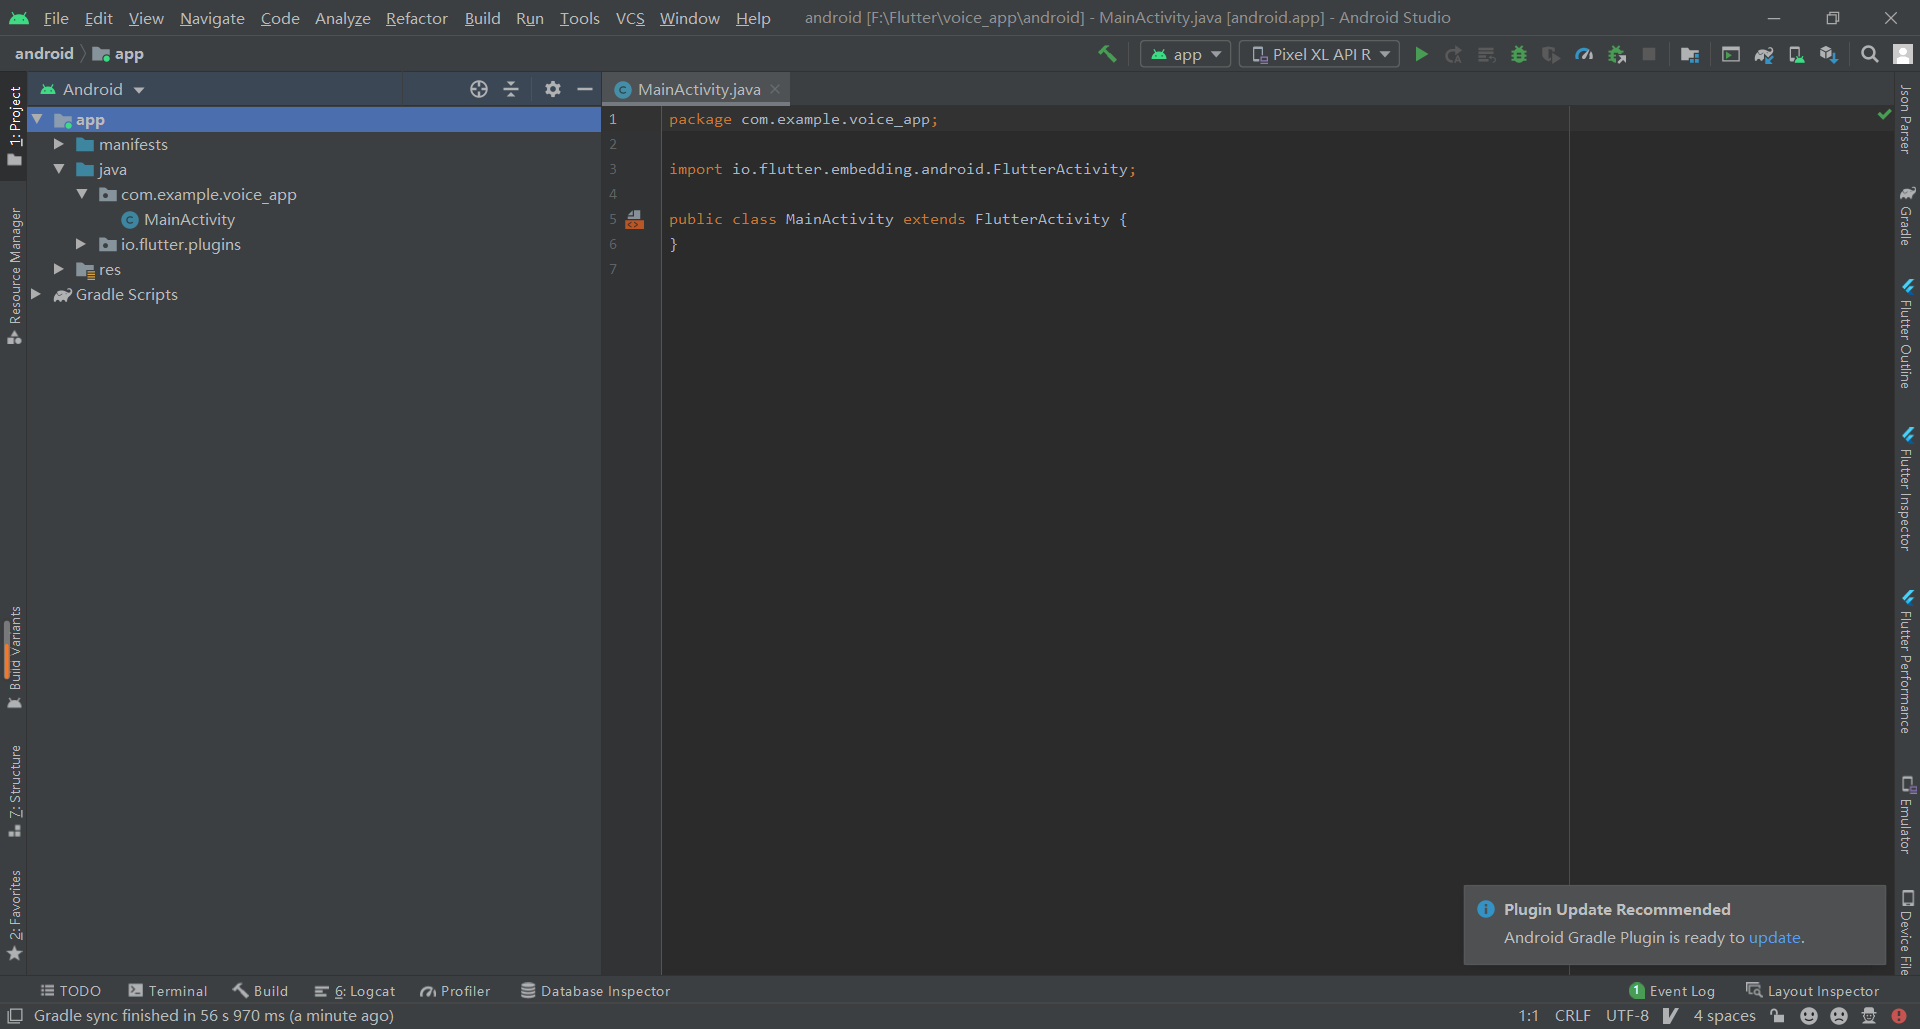The image size is (1920, 1029).
Task: Click the Select Opened File target icon
Action: coord(479,89)
